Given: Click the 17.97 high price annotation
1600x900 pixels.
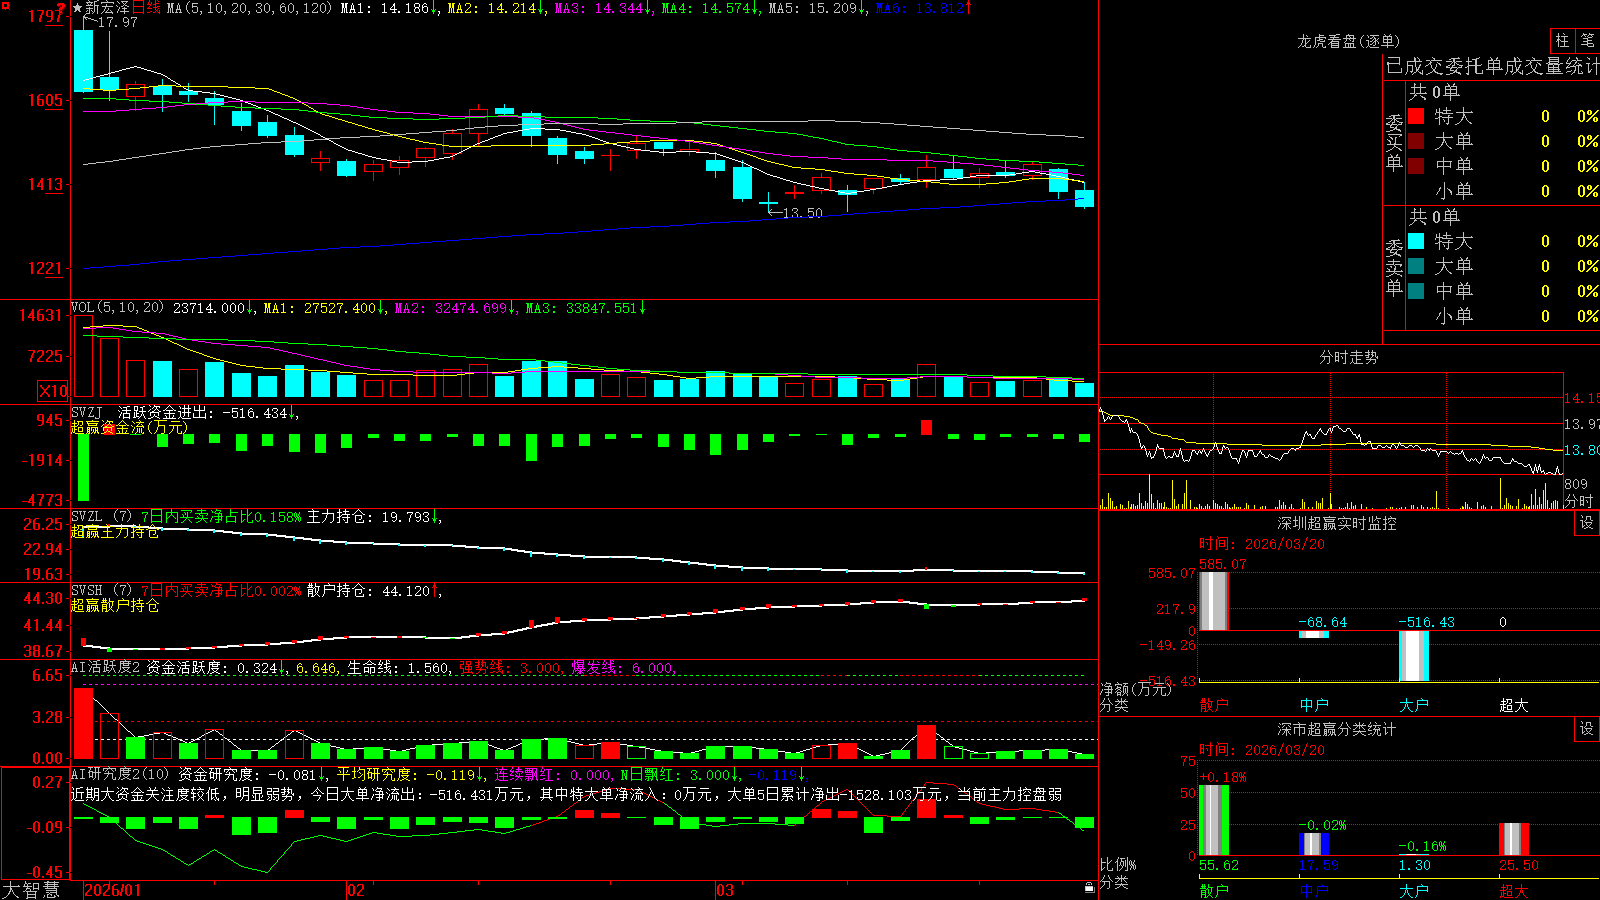Looking at the screenshot, I should [x=117, y=22].
